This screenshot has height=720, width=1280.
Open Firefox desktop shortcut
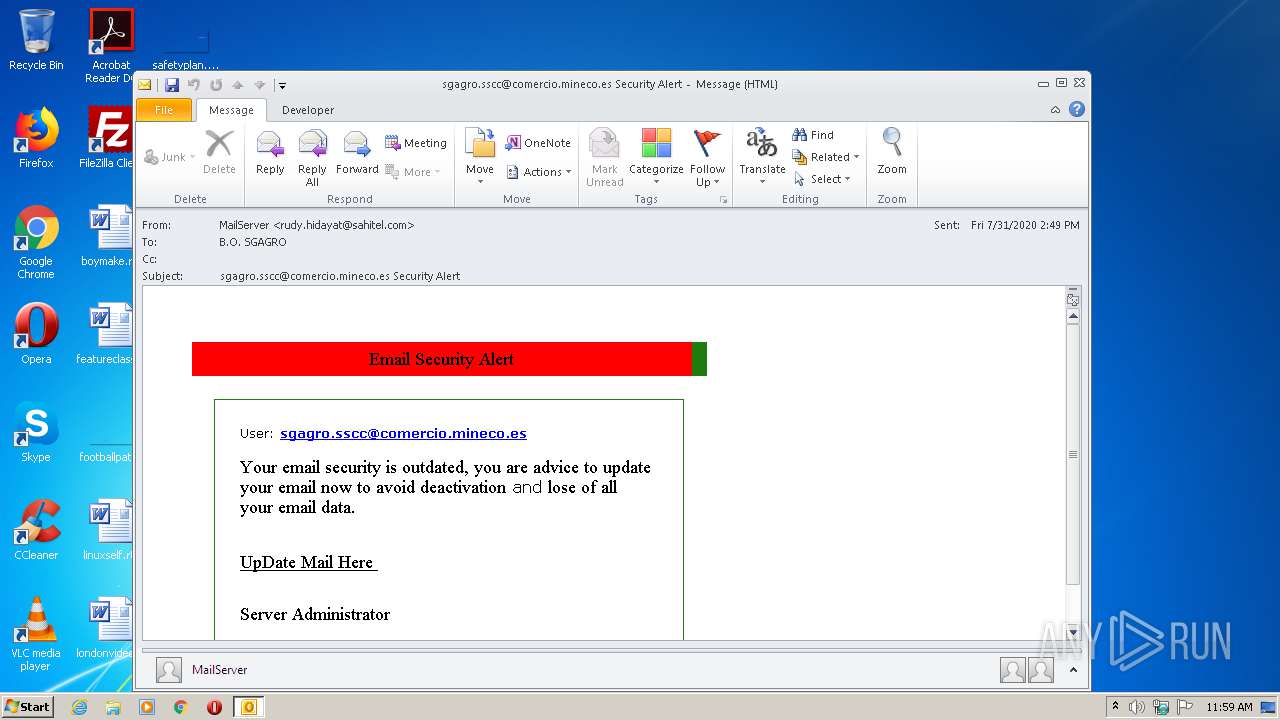pos(36,138)
